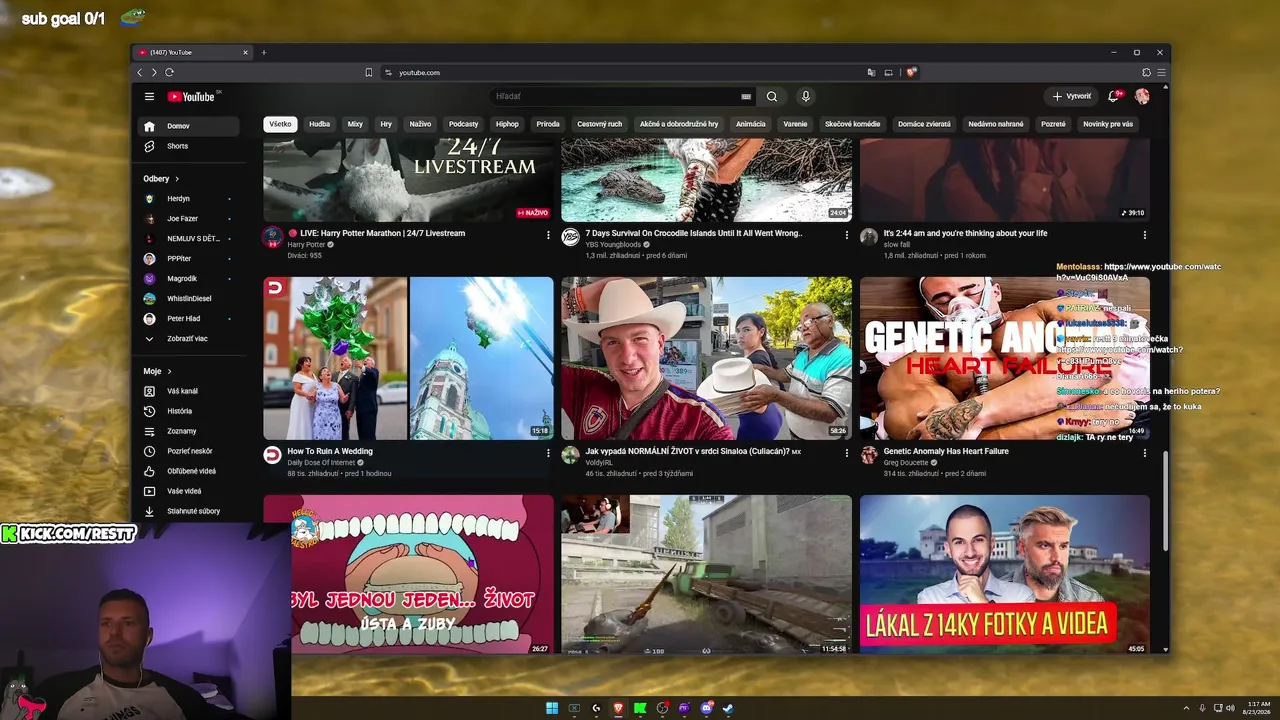
Task: Select the Mixy filter chip
Action: (355, 124)
